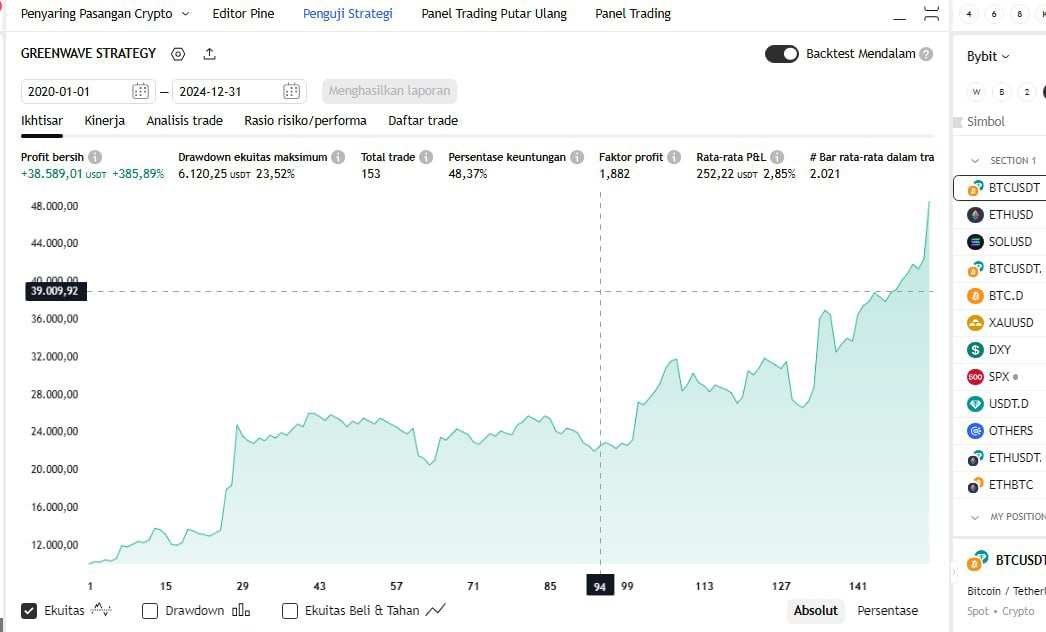Click the help icon beside Backtest Mendalam
This screenshot has width=1046, height=632.
pos(926,54)
